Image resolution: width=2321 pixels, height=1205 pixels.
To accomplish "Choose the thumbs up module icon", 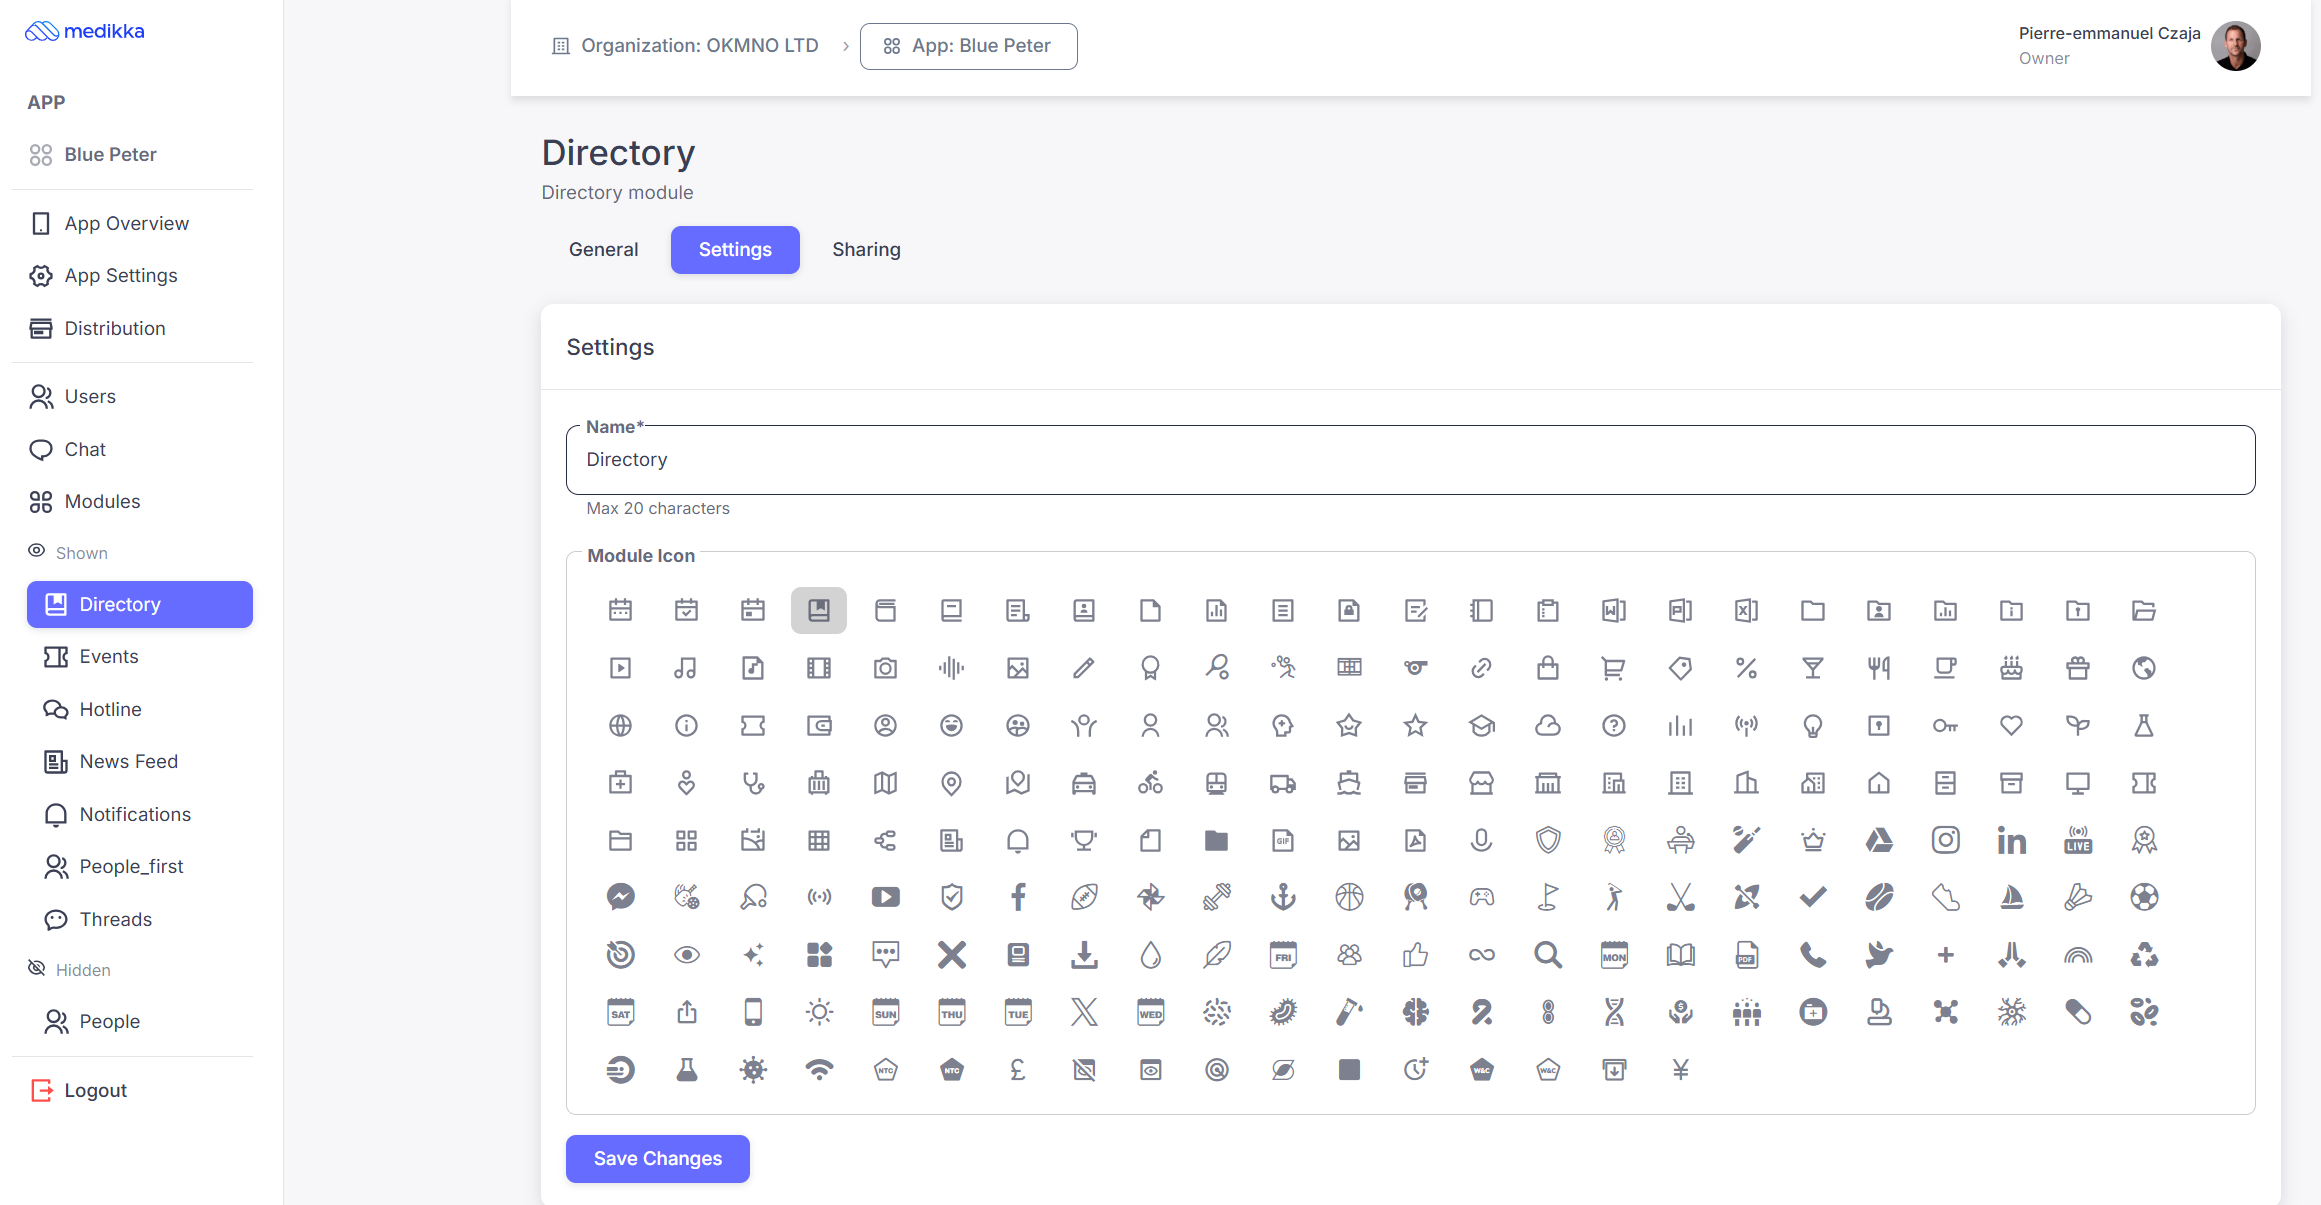I will (1415, 955).
